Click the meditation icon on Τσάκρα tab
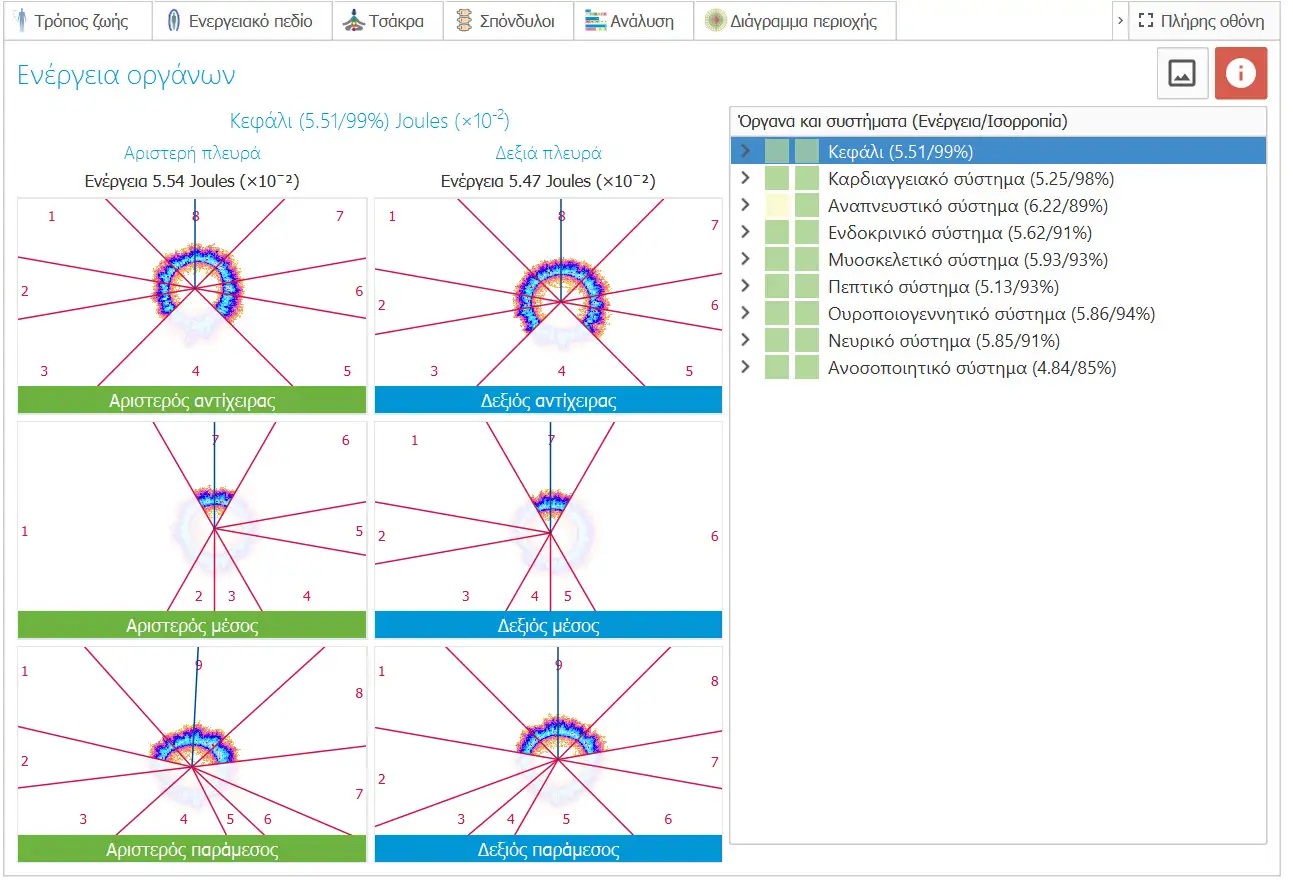The height and width of the screenshot is (889, 1293). pyautogui.click(x=354, y=21)
